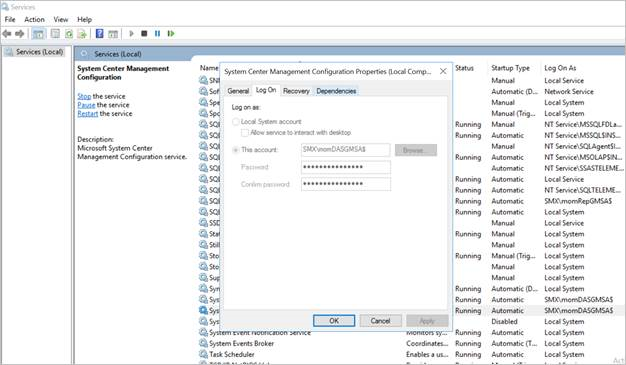This screenshot has width=626, height=365.
Task: Open the File menu
Action: click(x=10, y=19)
